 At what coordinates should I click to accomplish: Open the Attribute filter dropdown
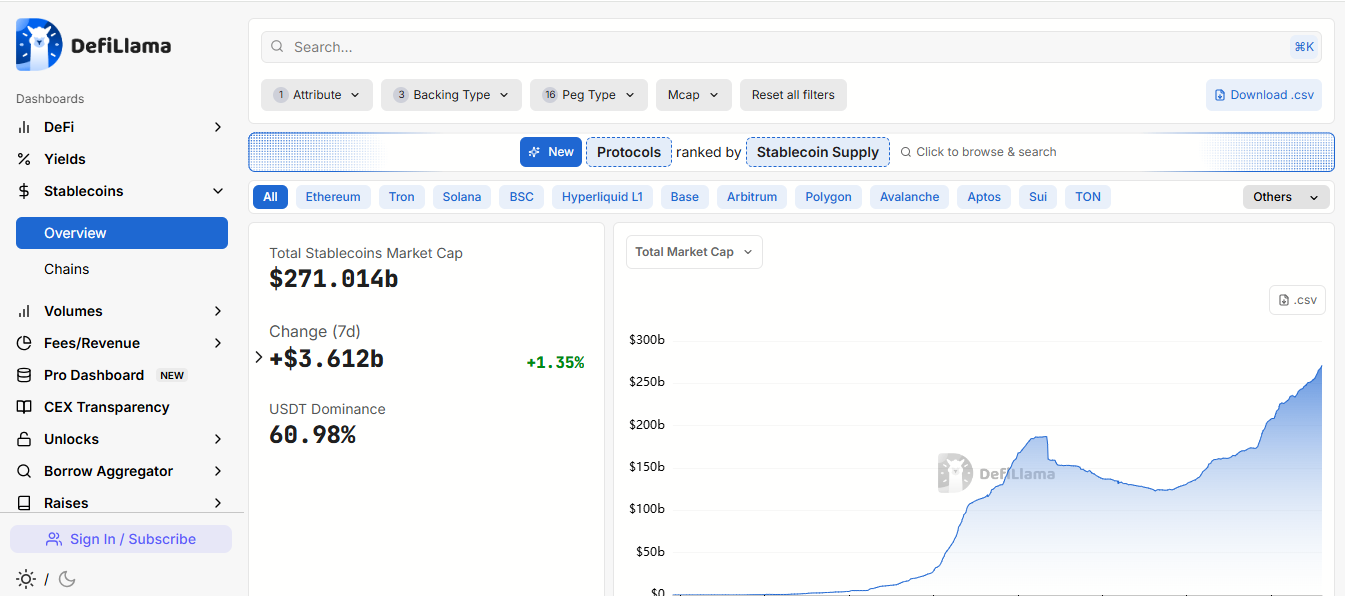coord(317,95)
